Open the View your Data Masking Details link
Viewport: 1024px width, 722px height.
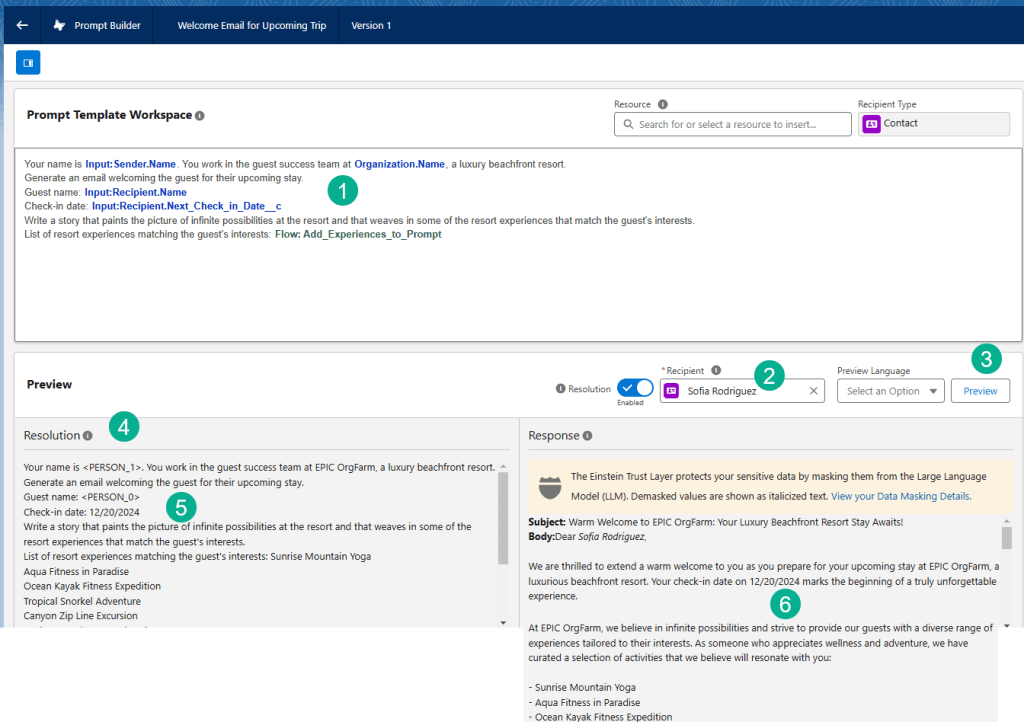tap(899, 496)
